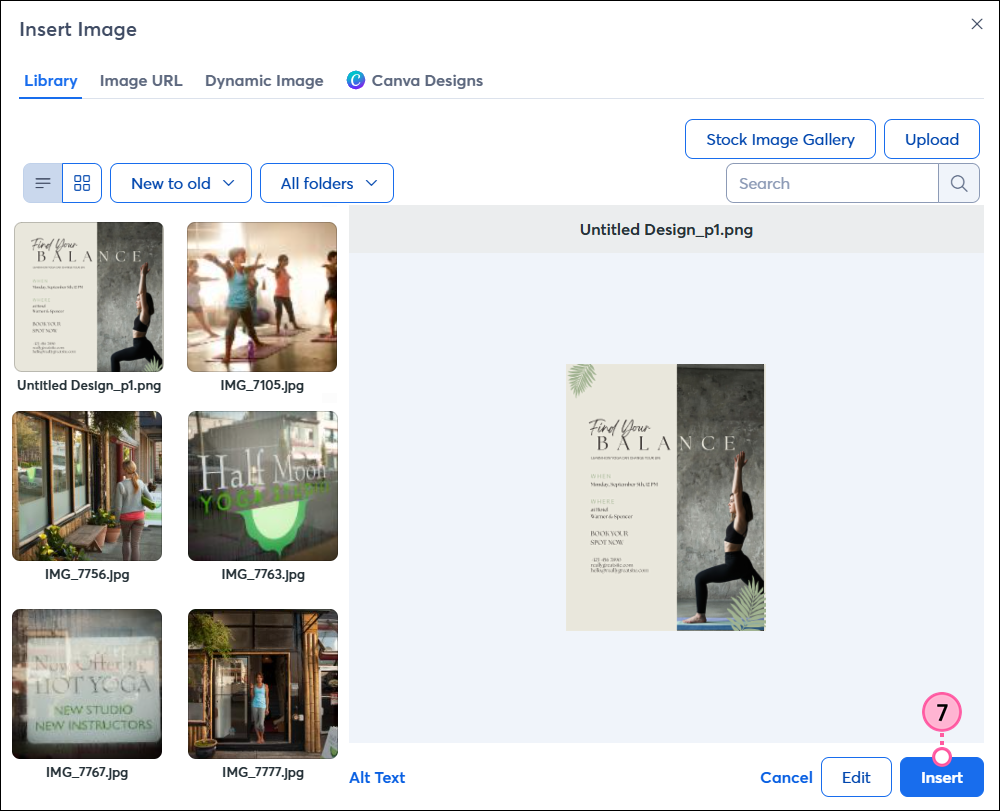Open the Dynamic Image tab

[264, 80]
